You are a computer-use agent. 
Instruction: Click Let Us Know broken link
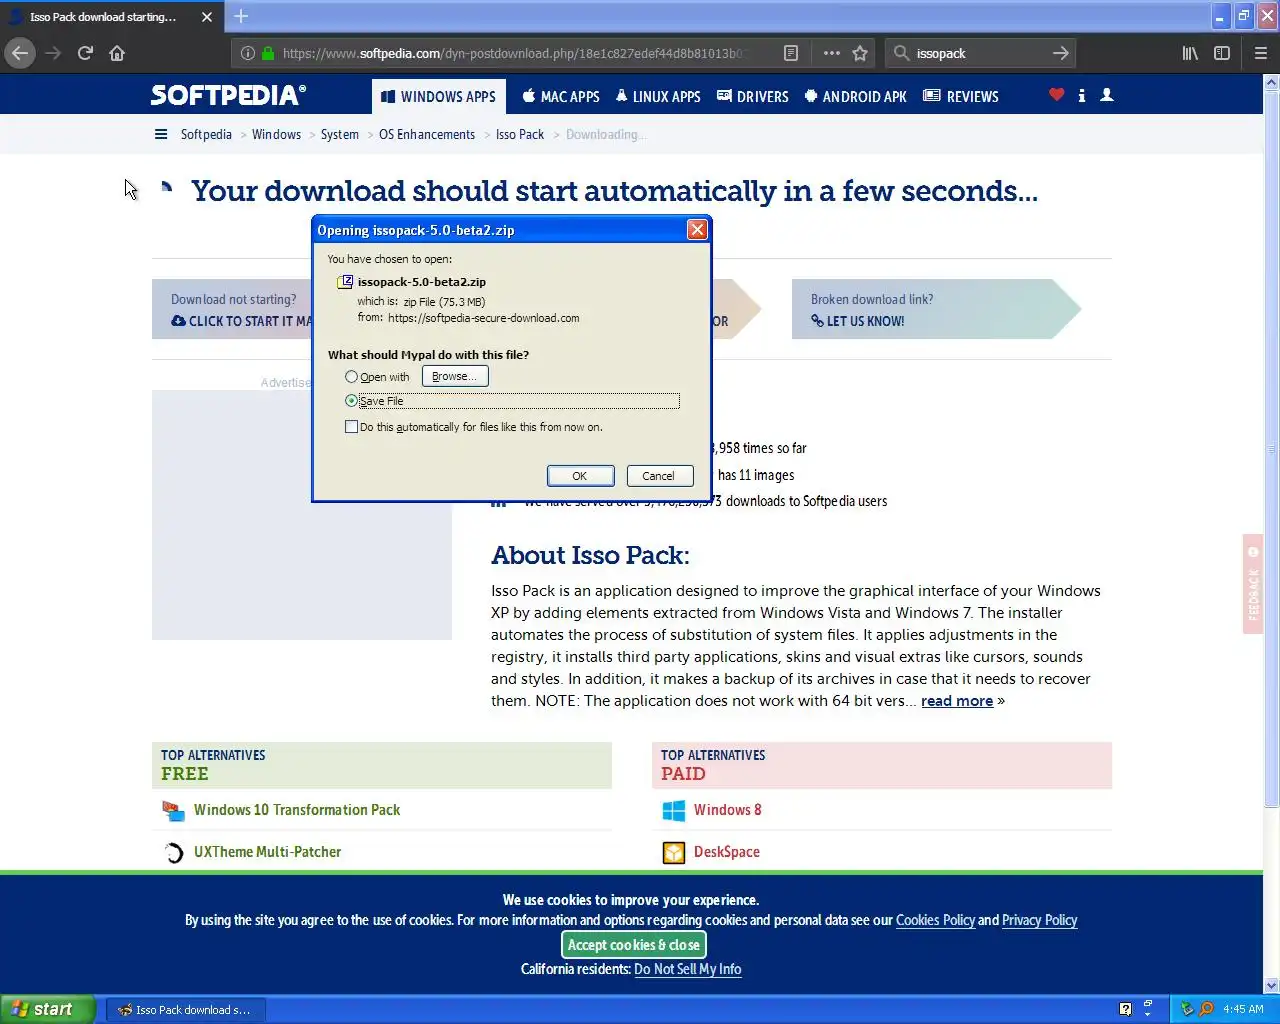[858, 321]
